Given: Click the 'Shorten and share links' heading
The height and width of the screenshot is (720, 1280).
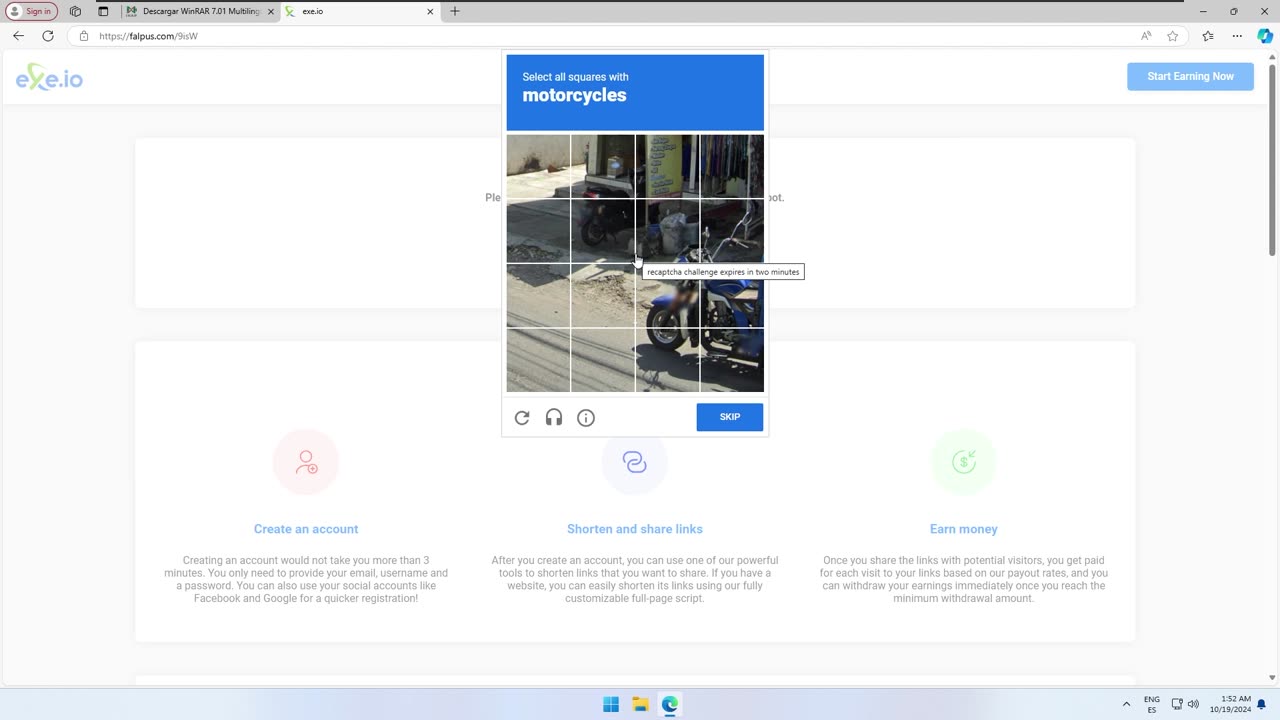Looking at the screenshot, I should coord(635,529).
